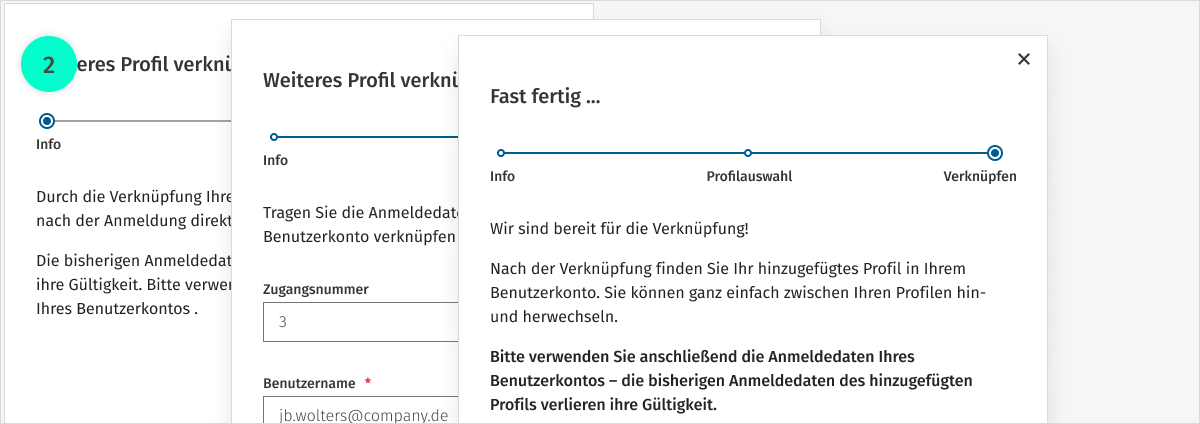Screen dimensions: 1200x424
Task: Click progress line between Profilauswahl and Verknüpfen
Action: pyautogui.click(x=870, y=153)
